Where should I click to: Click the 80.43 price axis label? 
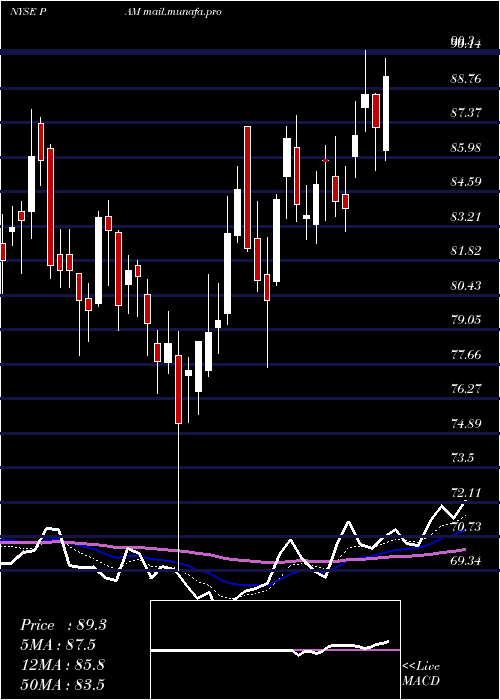(466, 286)
